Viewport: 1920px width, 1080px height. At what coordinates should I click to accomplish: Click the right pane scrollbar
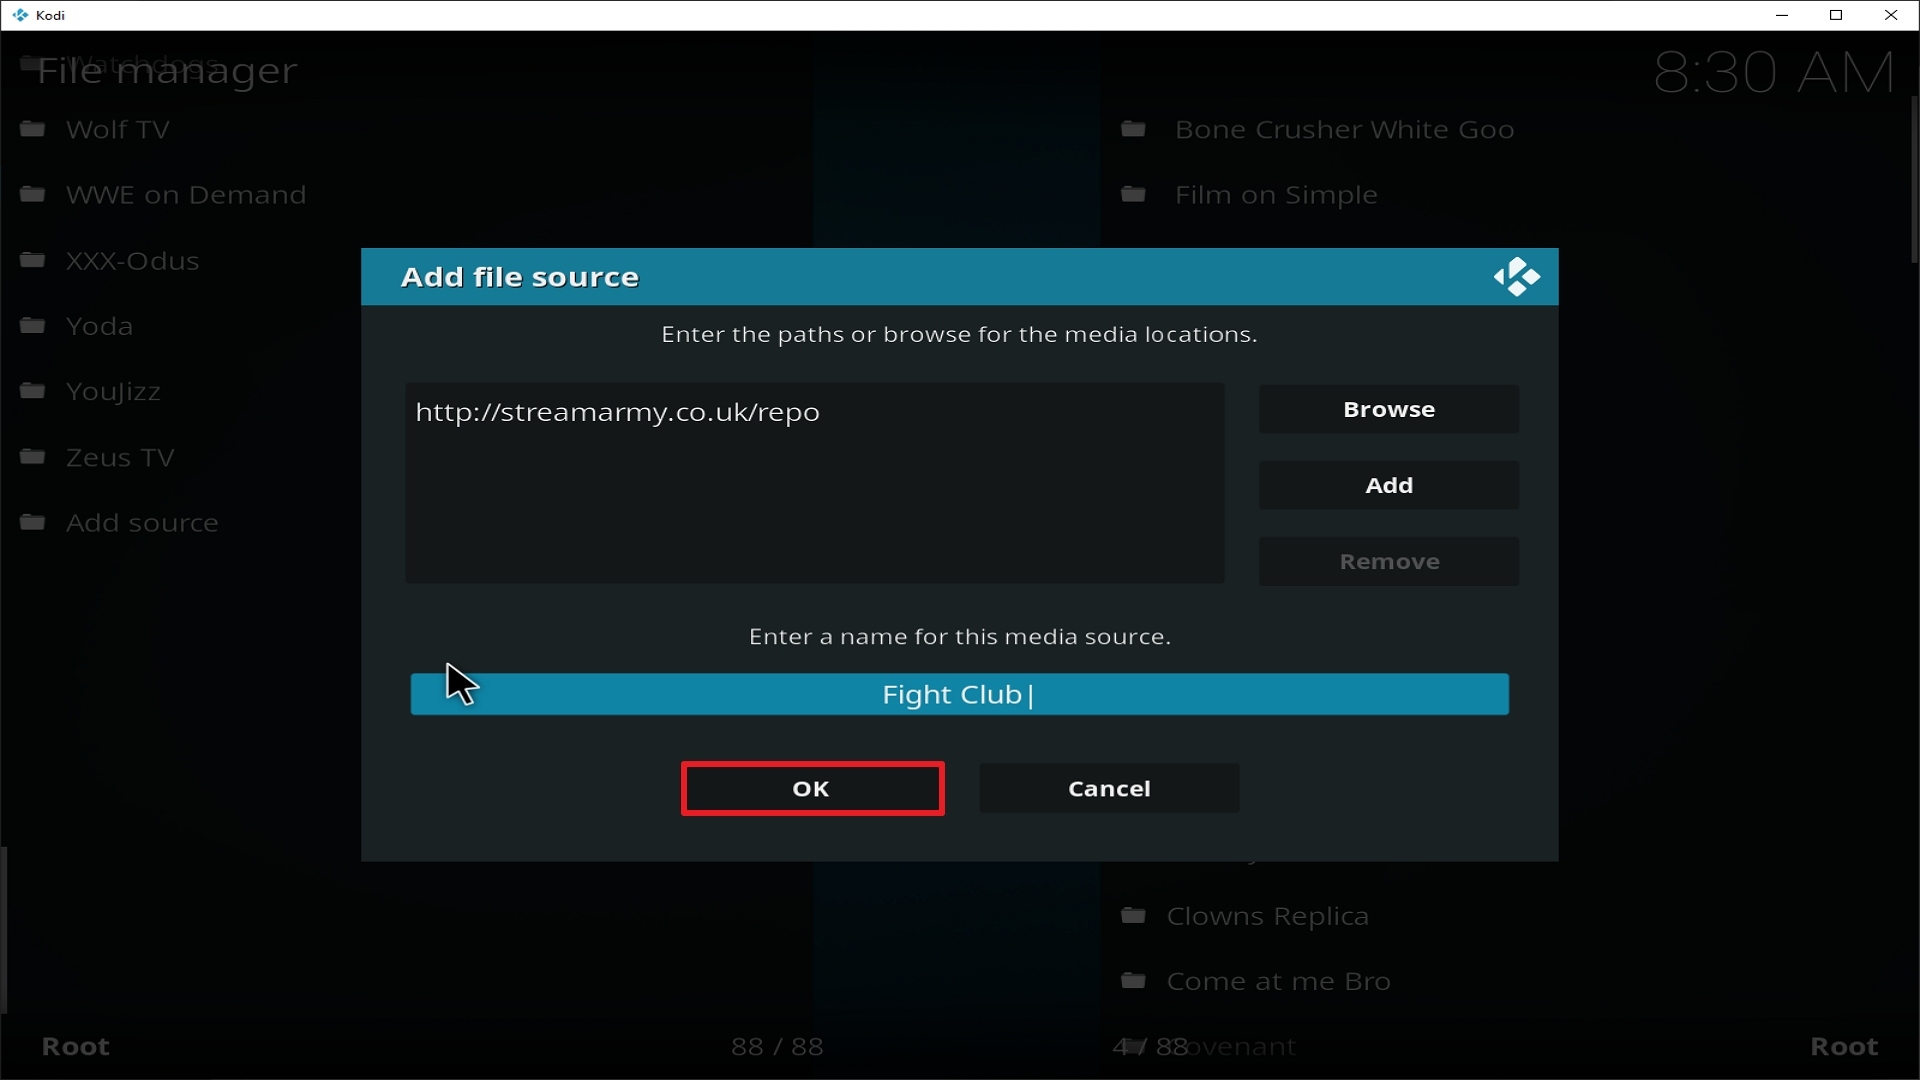[x=1914, y=180]
